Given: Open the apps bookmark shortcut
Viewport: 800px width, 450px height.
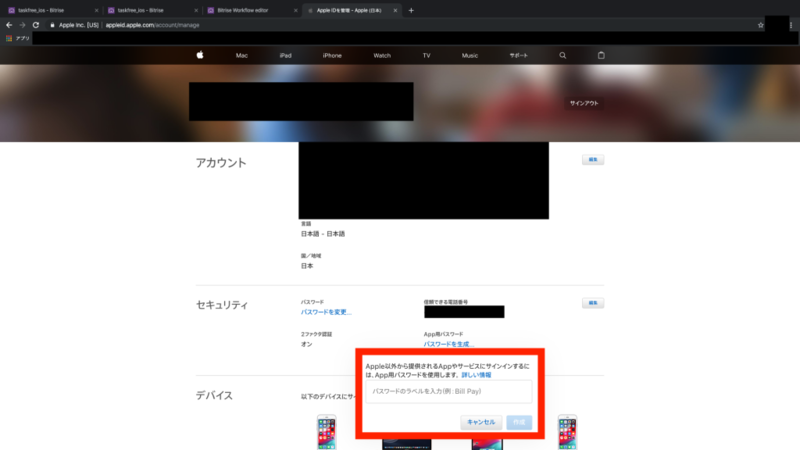Looking at the screenshot, I should pyautogui.click(x=17, y=38).
